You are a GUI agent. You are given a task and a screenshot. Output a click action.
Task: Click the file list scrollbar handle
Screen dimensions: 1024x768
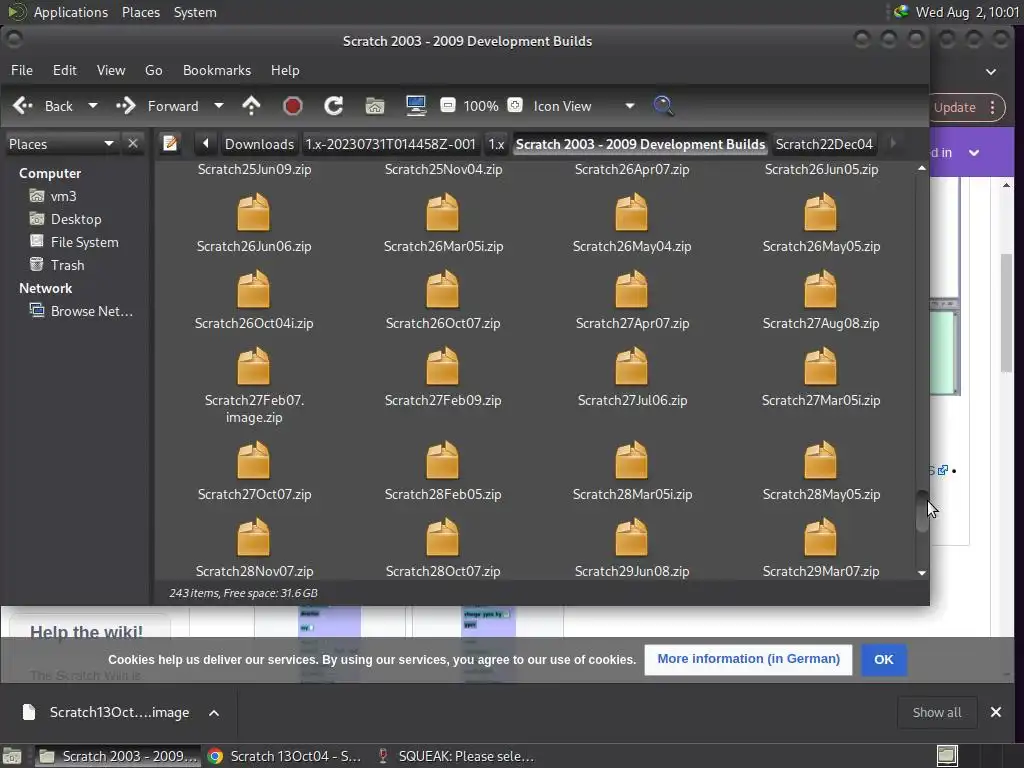point(921,511)
